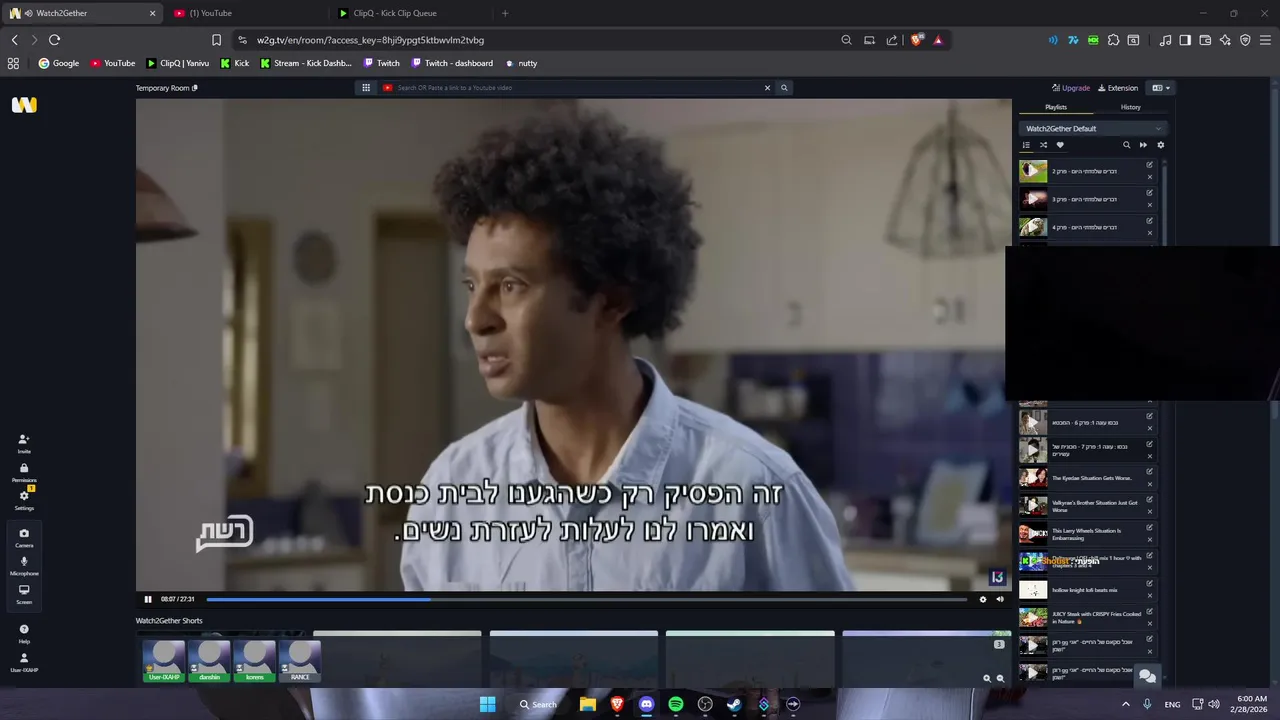Click the RANCE participant avatar
The height and width of the screenshot is (720, 1280).
point(300,661)
